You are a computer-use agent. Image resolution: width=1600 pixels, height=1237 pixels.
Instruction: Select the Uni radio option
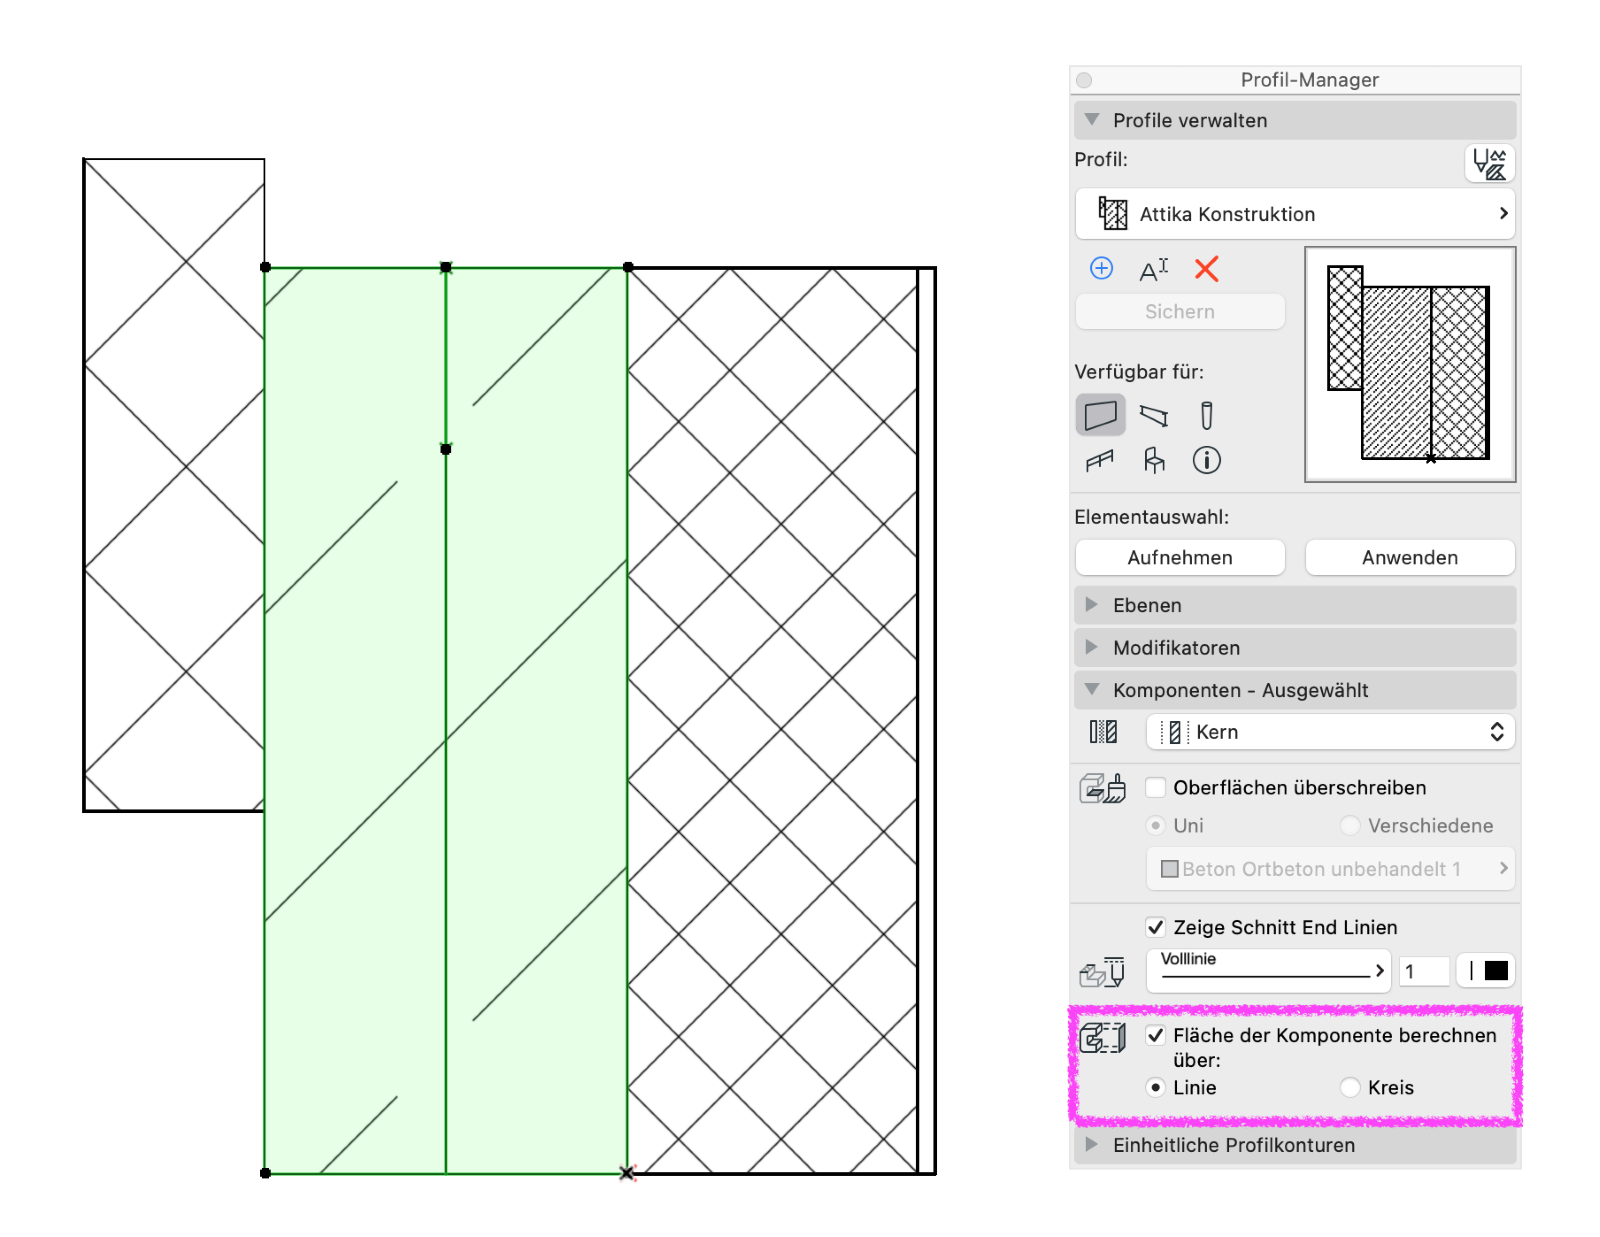point(1156,825)
